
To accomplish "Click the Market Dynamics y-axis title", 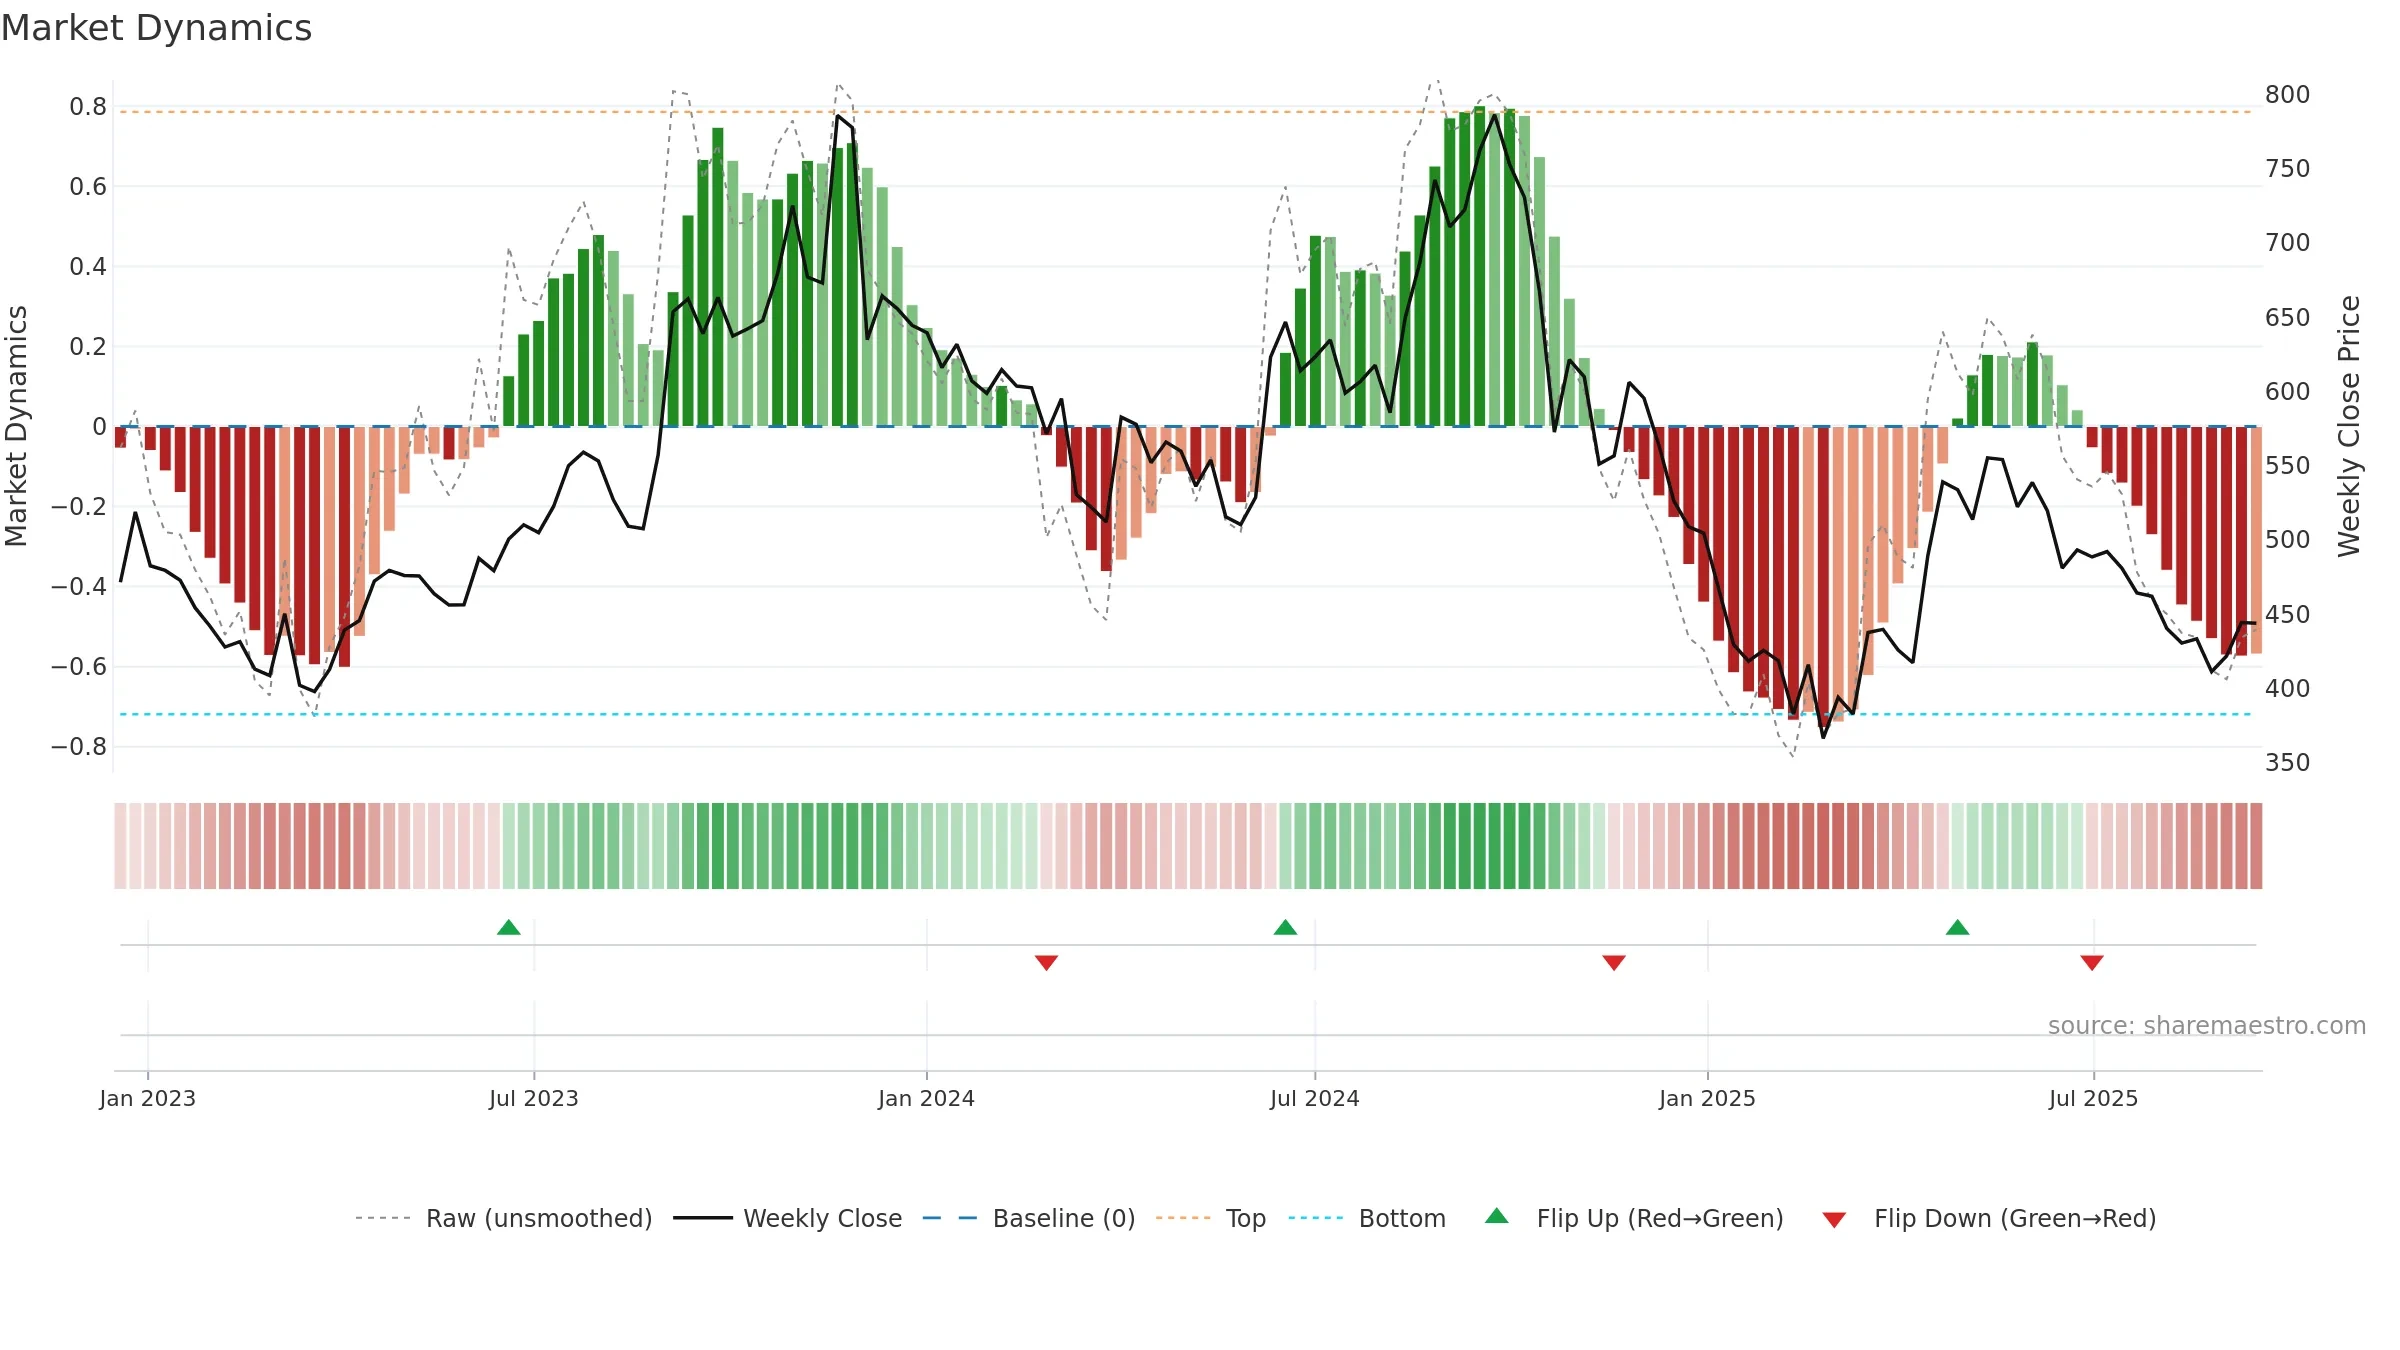I will click(16, 426).
